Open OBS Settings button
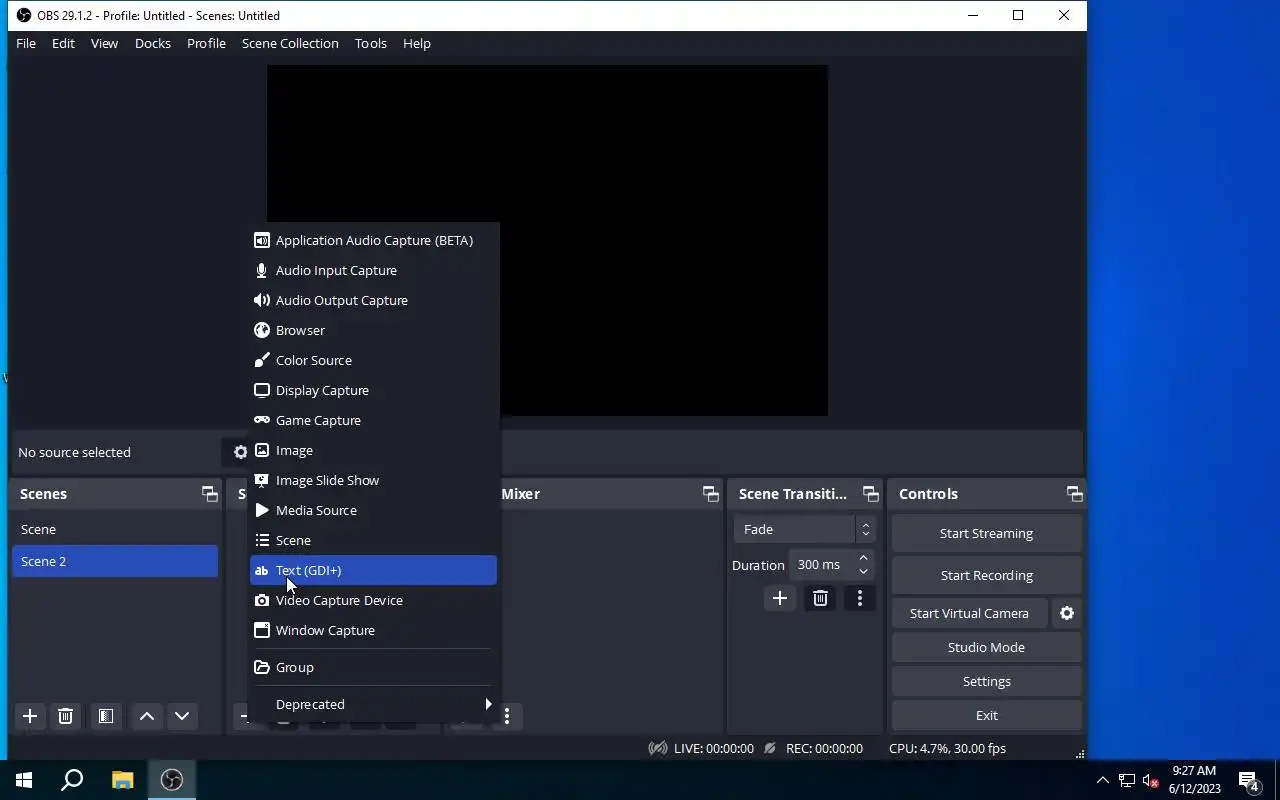The width and height of the screenshot is (1280, 800). coord(986,681)
